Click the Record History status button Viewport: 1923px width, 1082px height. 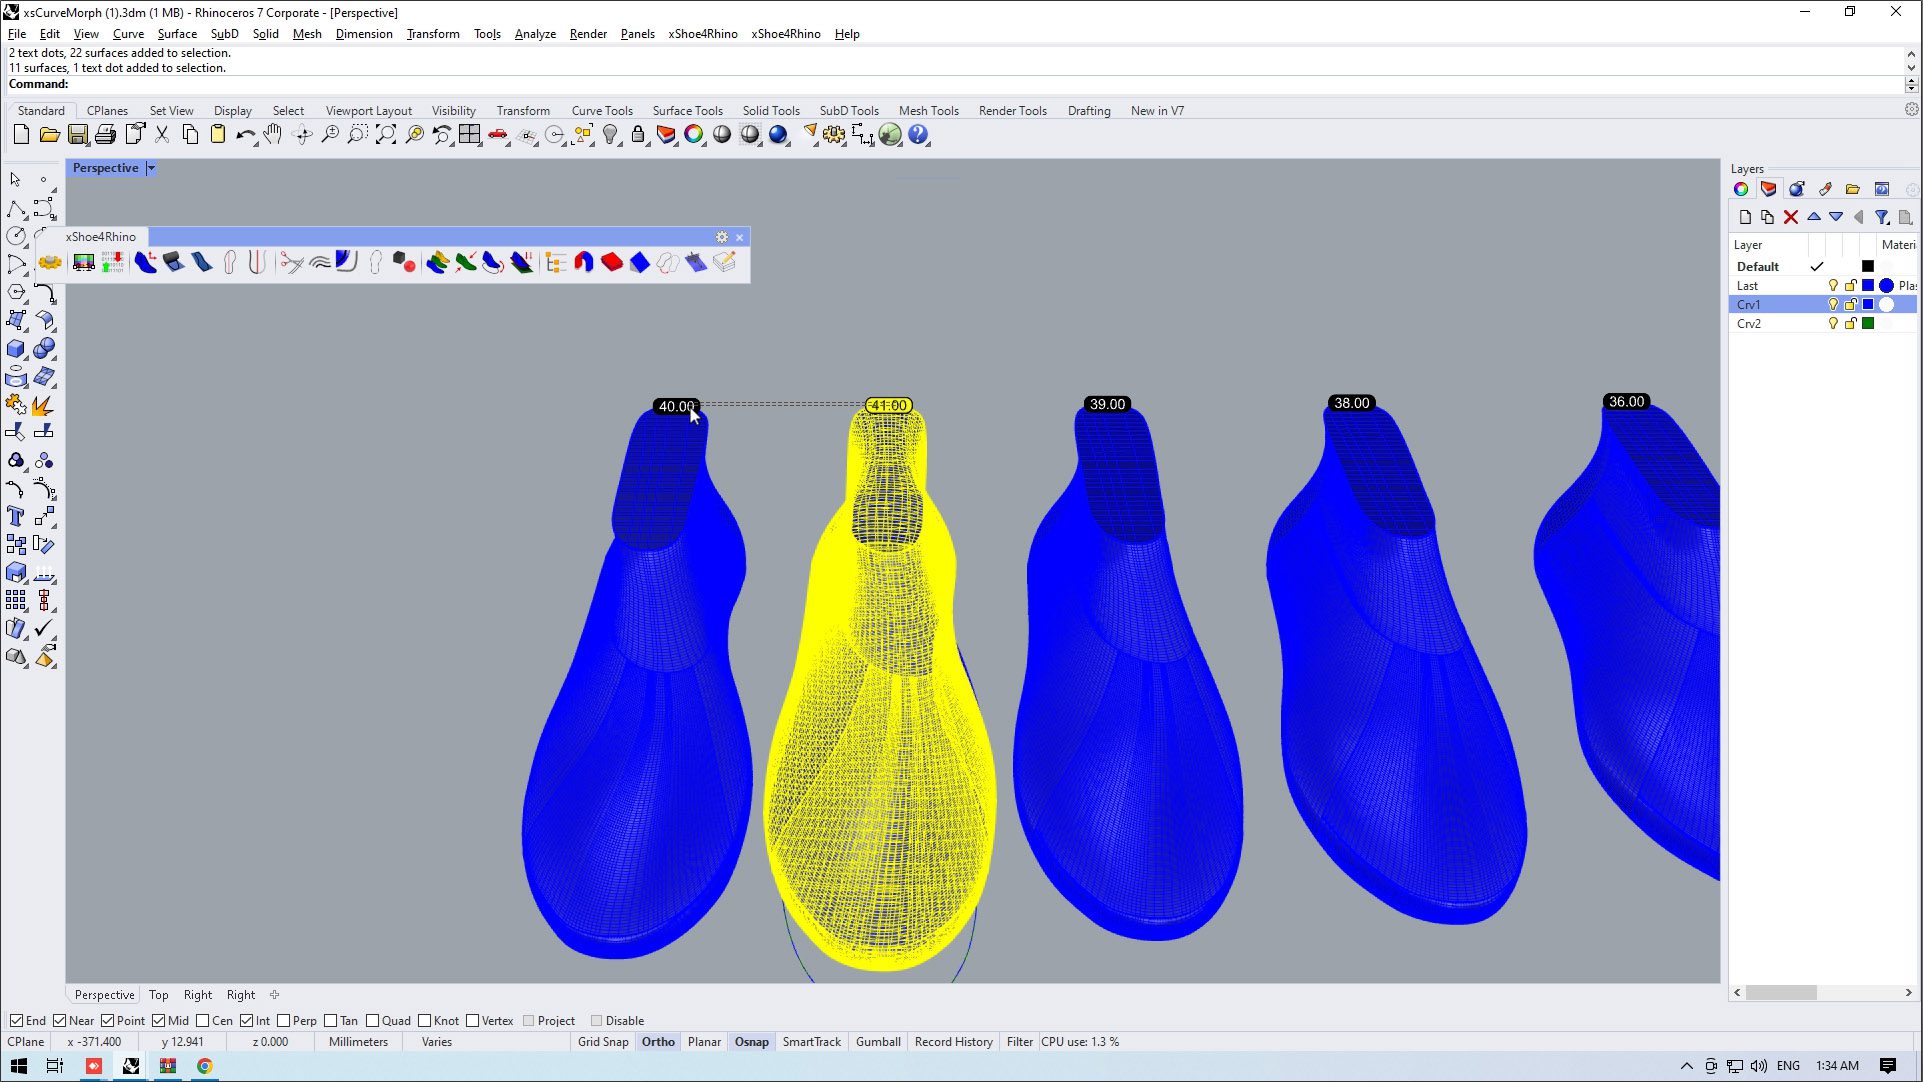click(953, 1042)
